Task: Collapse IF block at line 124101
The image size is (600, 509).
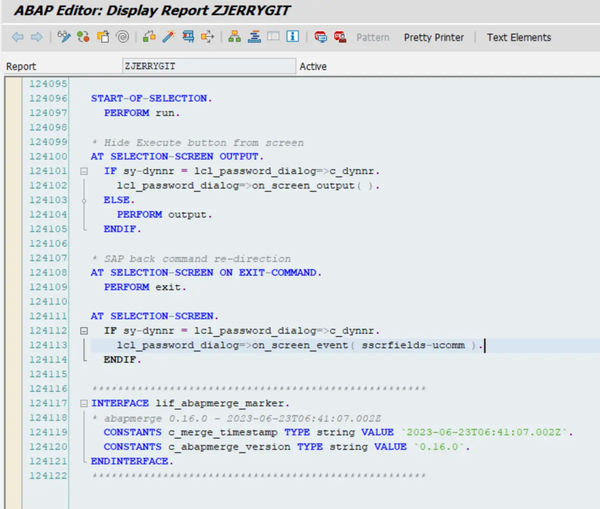Action: (x=84, y=171)
